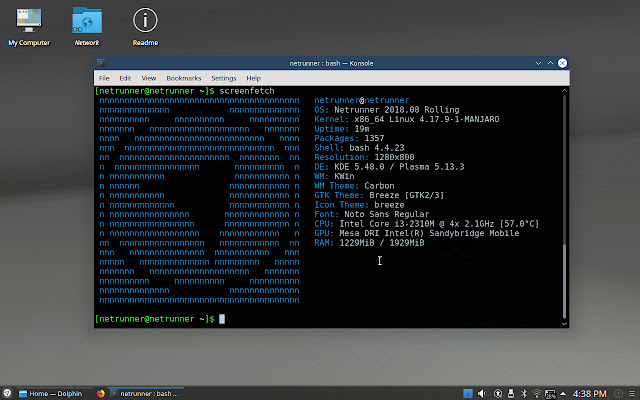The height and width of the screenshot is (400, 640).
Task: Click the Kernel 'x86_64 Linux 4.17.9-1-MANJARO' text
Action: (x=427, y=119)
